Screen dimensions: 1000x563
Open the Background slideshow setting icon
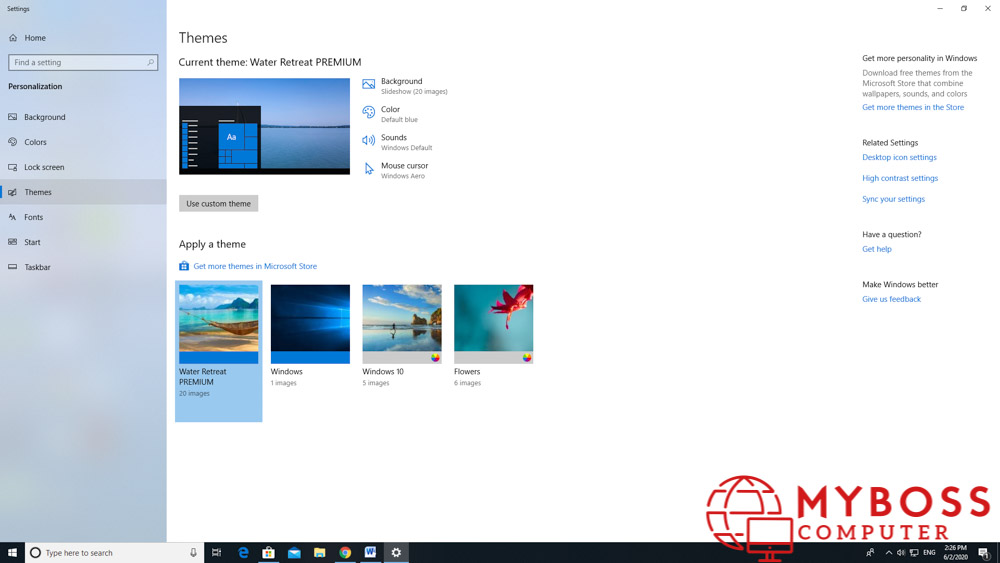(369, 84)
